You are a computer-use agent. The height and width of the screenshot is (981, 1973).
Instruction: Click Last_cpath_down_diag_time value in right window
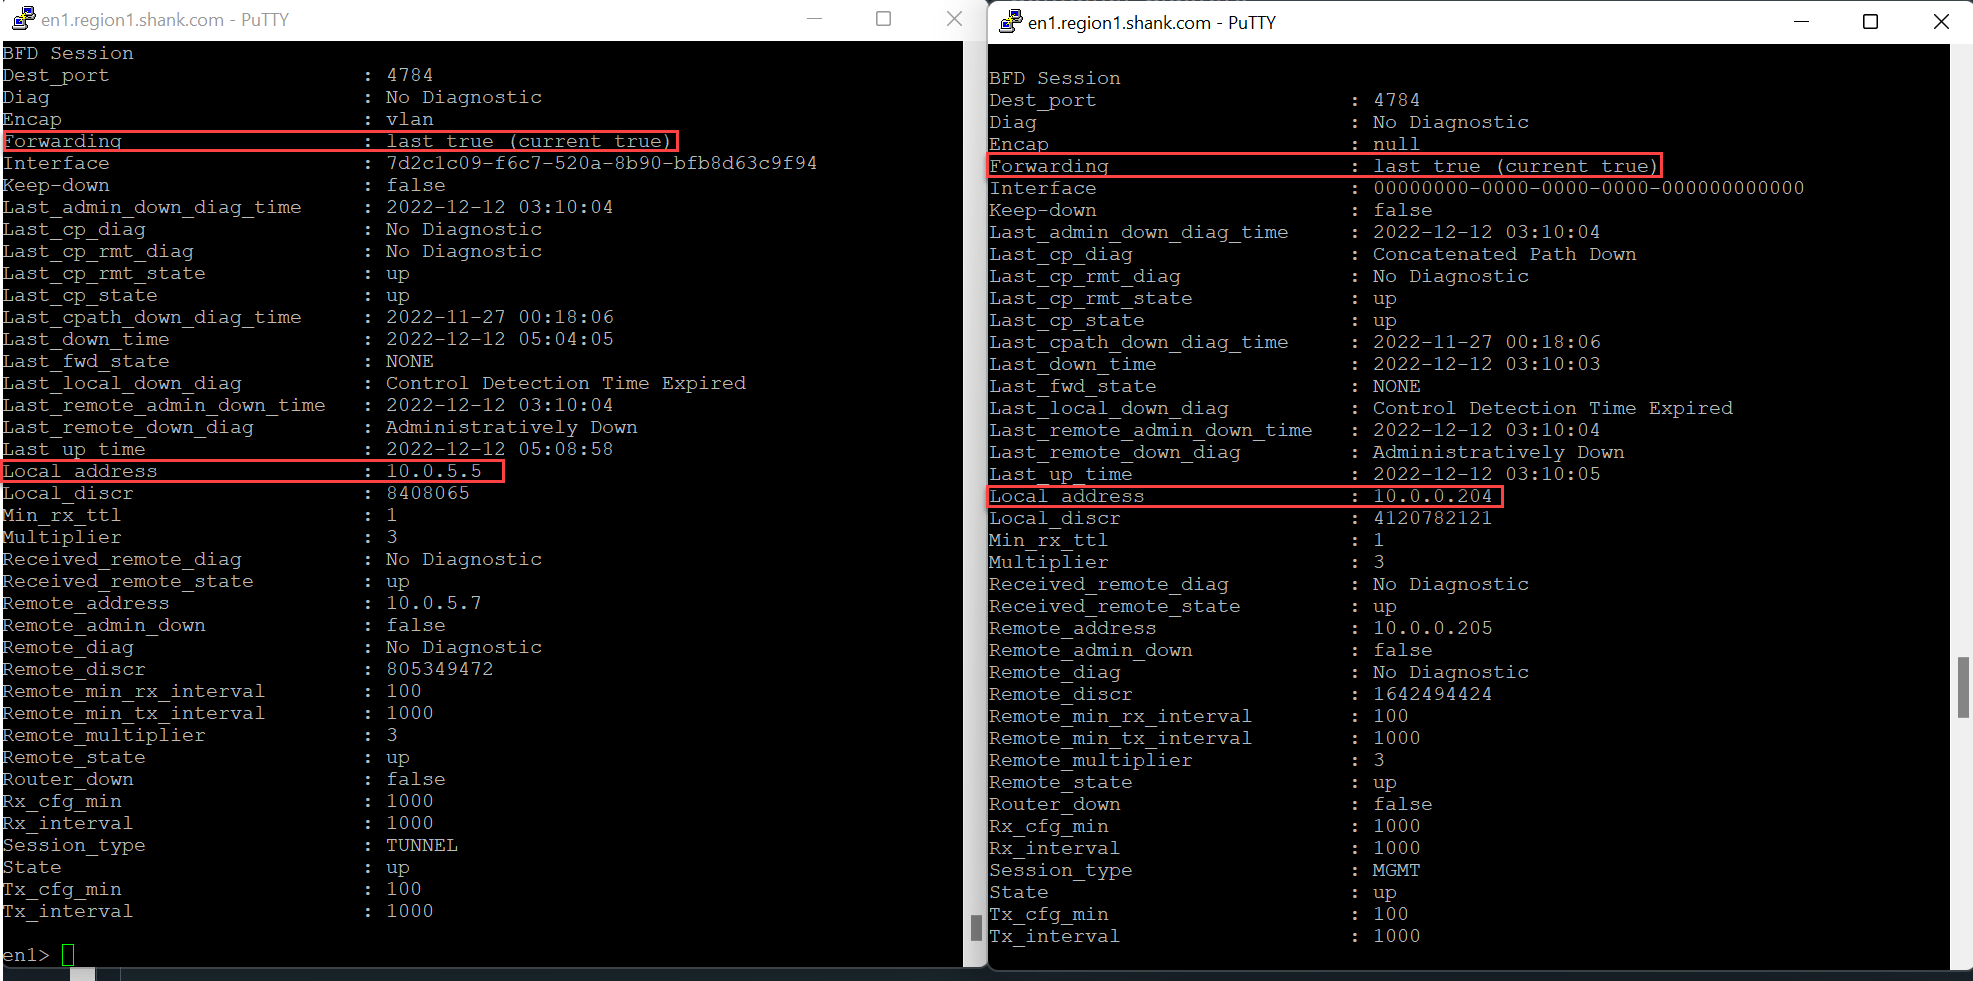[x=1486, y=342]
